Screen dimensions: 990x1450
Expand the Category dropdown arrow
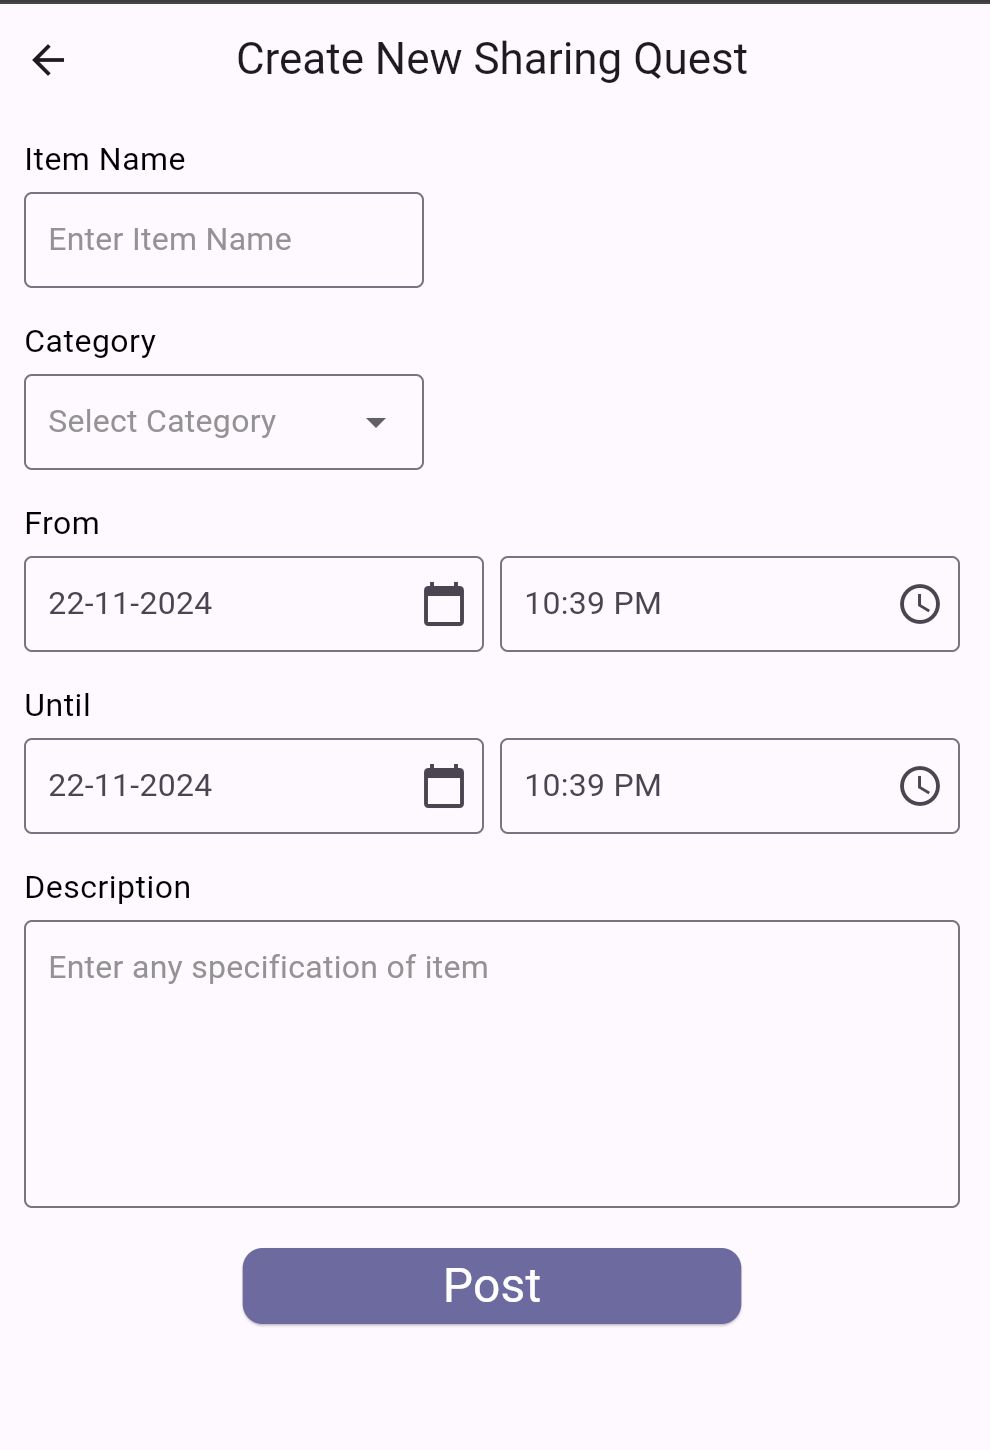pos(376,422)
